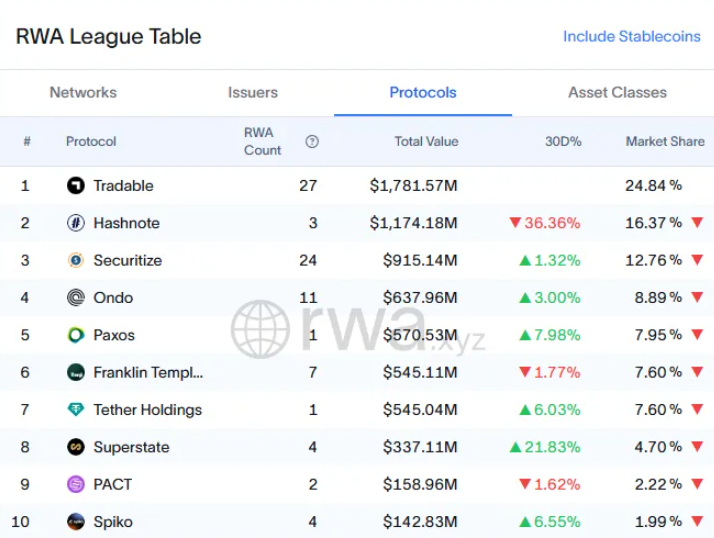Image resolution: width=714 pixels, height=538 pixels.
Task: Open the Hashnote protocol name link
Action: tap(127, 223)
